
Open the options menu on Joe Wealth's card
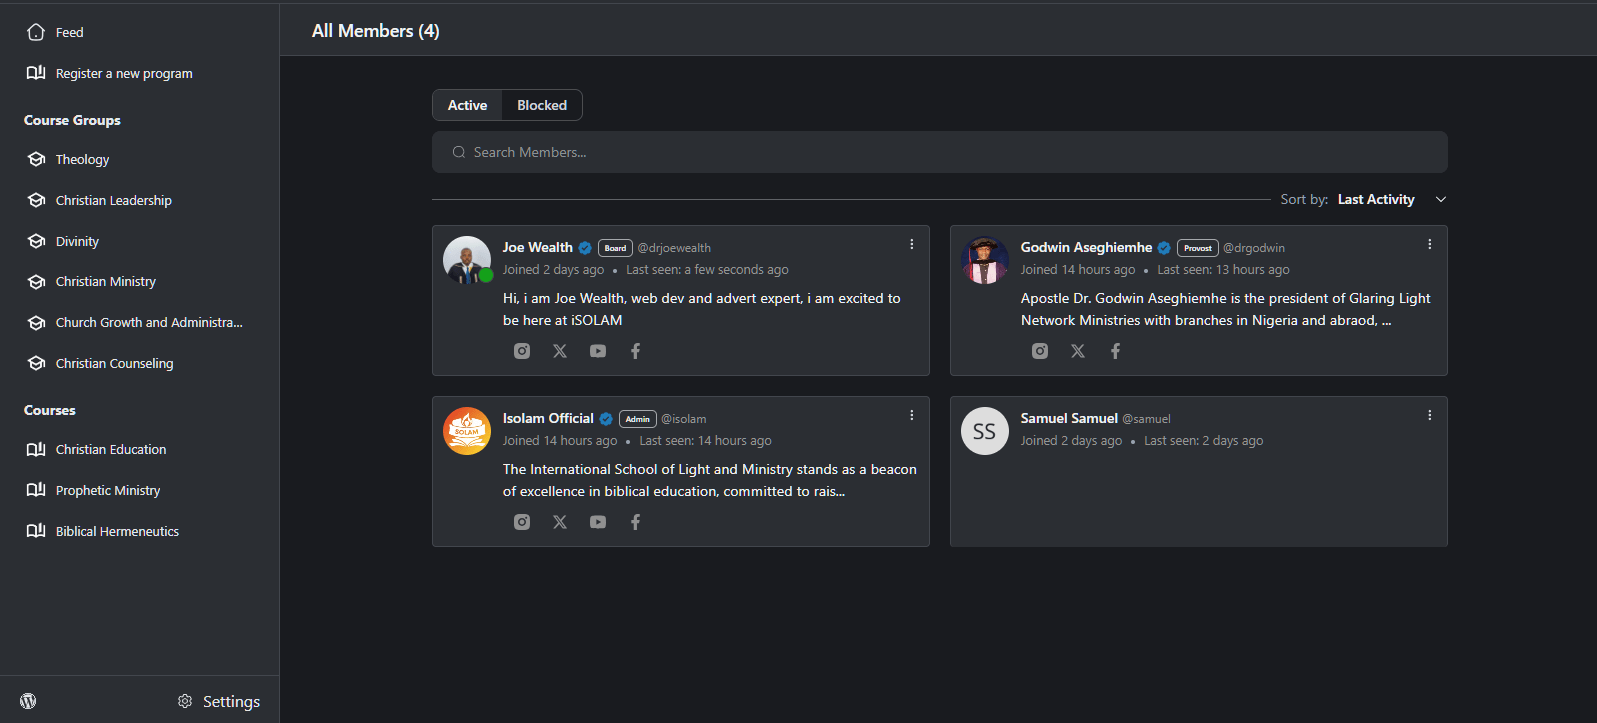point(912,244)
